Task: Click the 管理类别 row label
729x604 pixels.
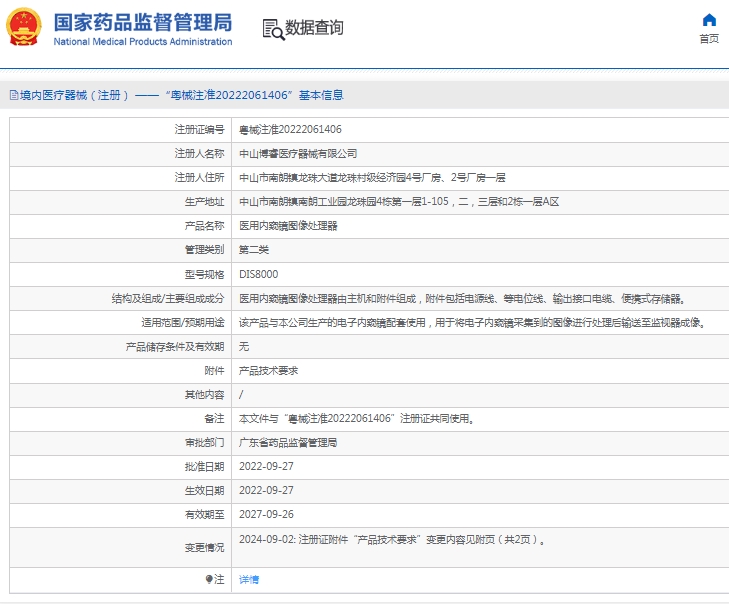Action: pyautogui.click(x=205, y=250)
